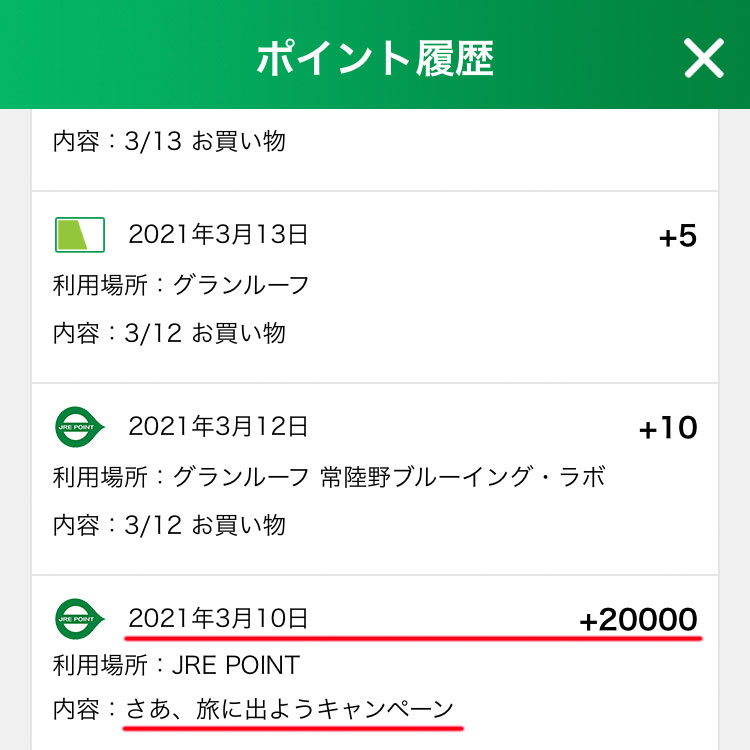Tap 利用場所:JRE POINT text
The image size is (750, 750).
point(176,665)
